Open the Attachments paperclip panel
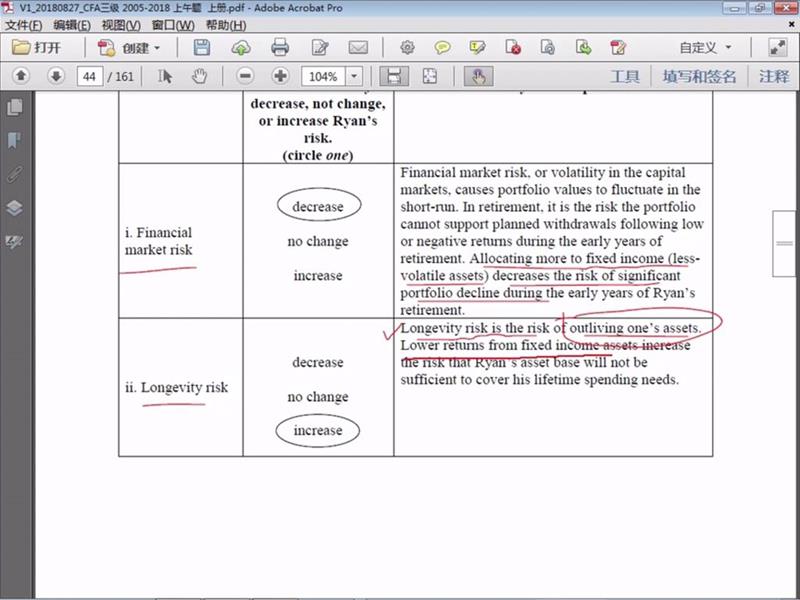 pyautogui.click(x=14, y=174)
